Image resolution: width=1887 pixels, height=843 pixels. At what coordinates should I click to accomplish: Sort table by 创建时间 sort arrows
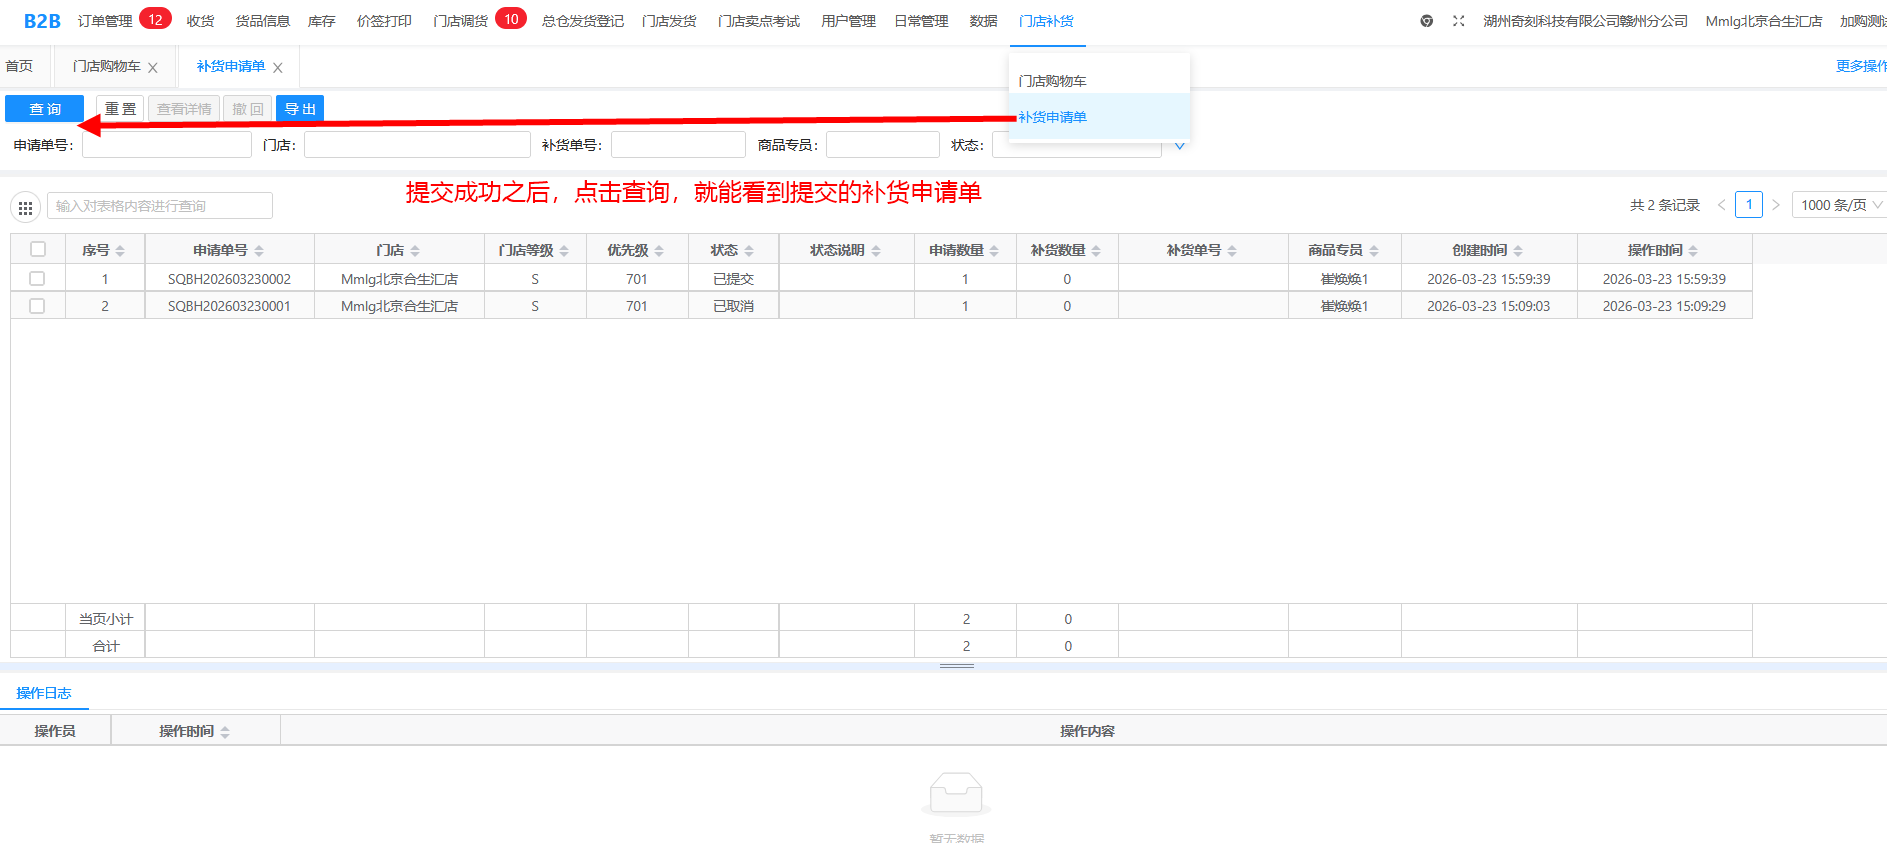[1518, 251]
